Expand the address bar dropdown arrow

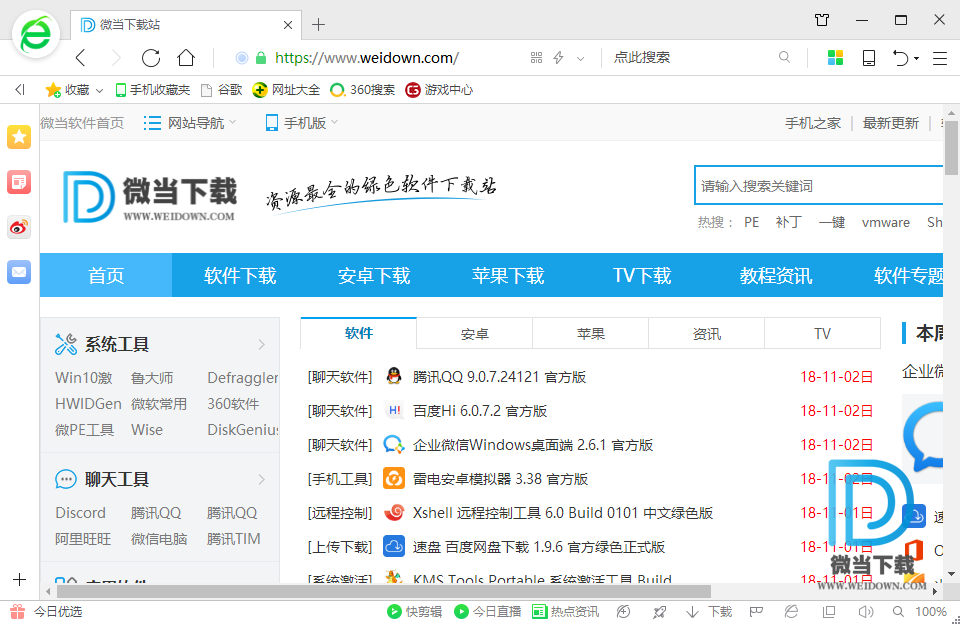pos(580,58)
